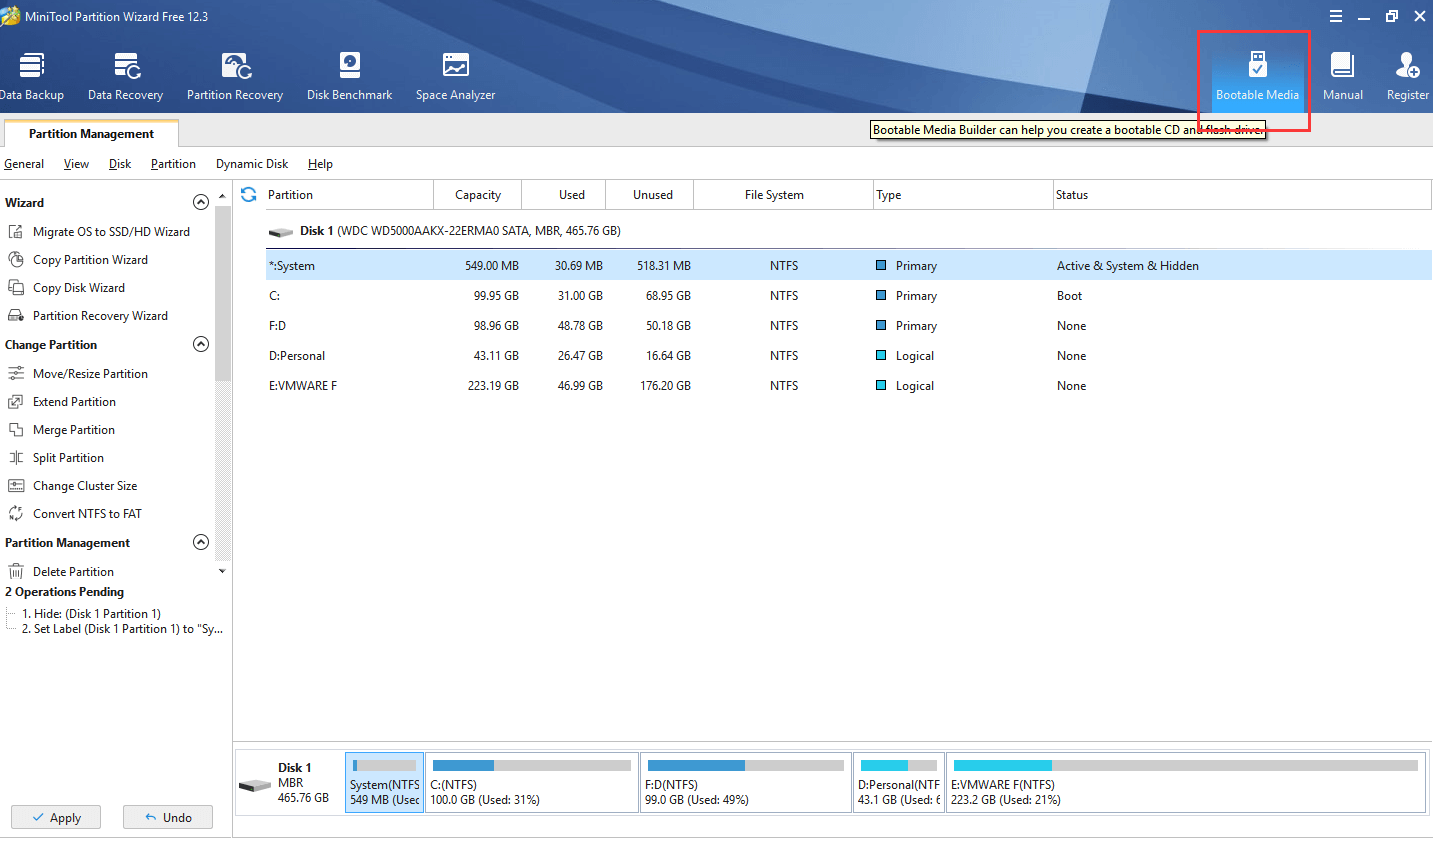Viewport: 1433px width, 857px height.
Task: Select pending operation Set Label
Action: (122, 629)
